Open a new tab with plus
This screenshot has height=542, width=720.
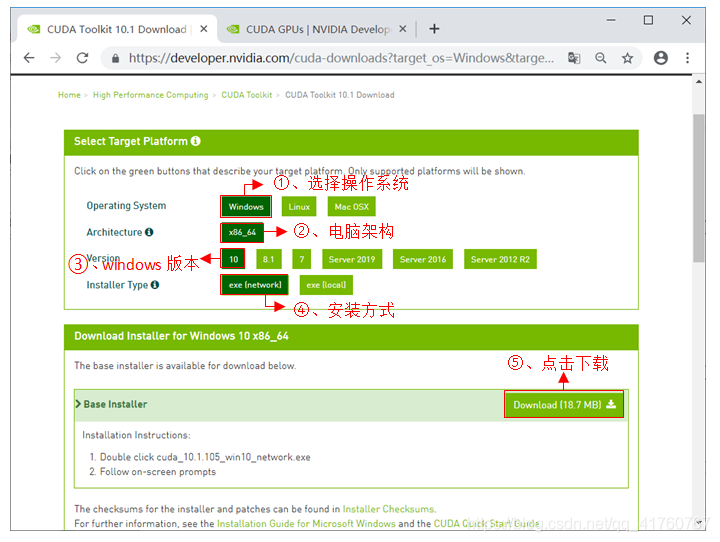434,29
